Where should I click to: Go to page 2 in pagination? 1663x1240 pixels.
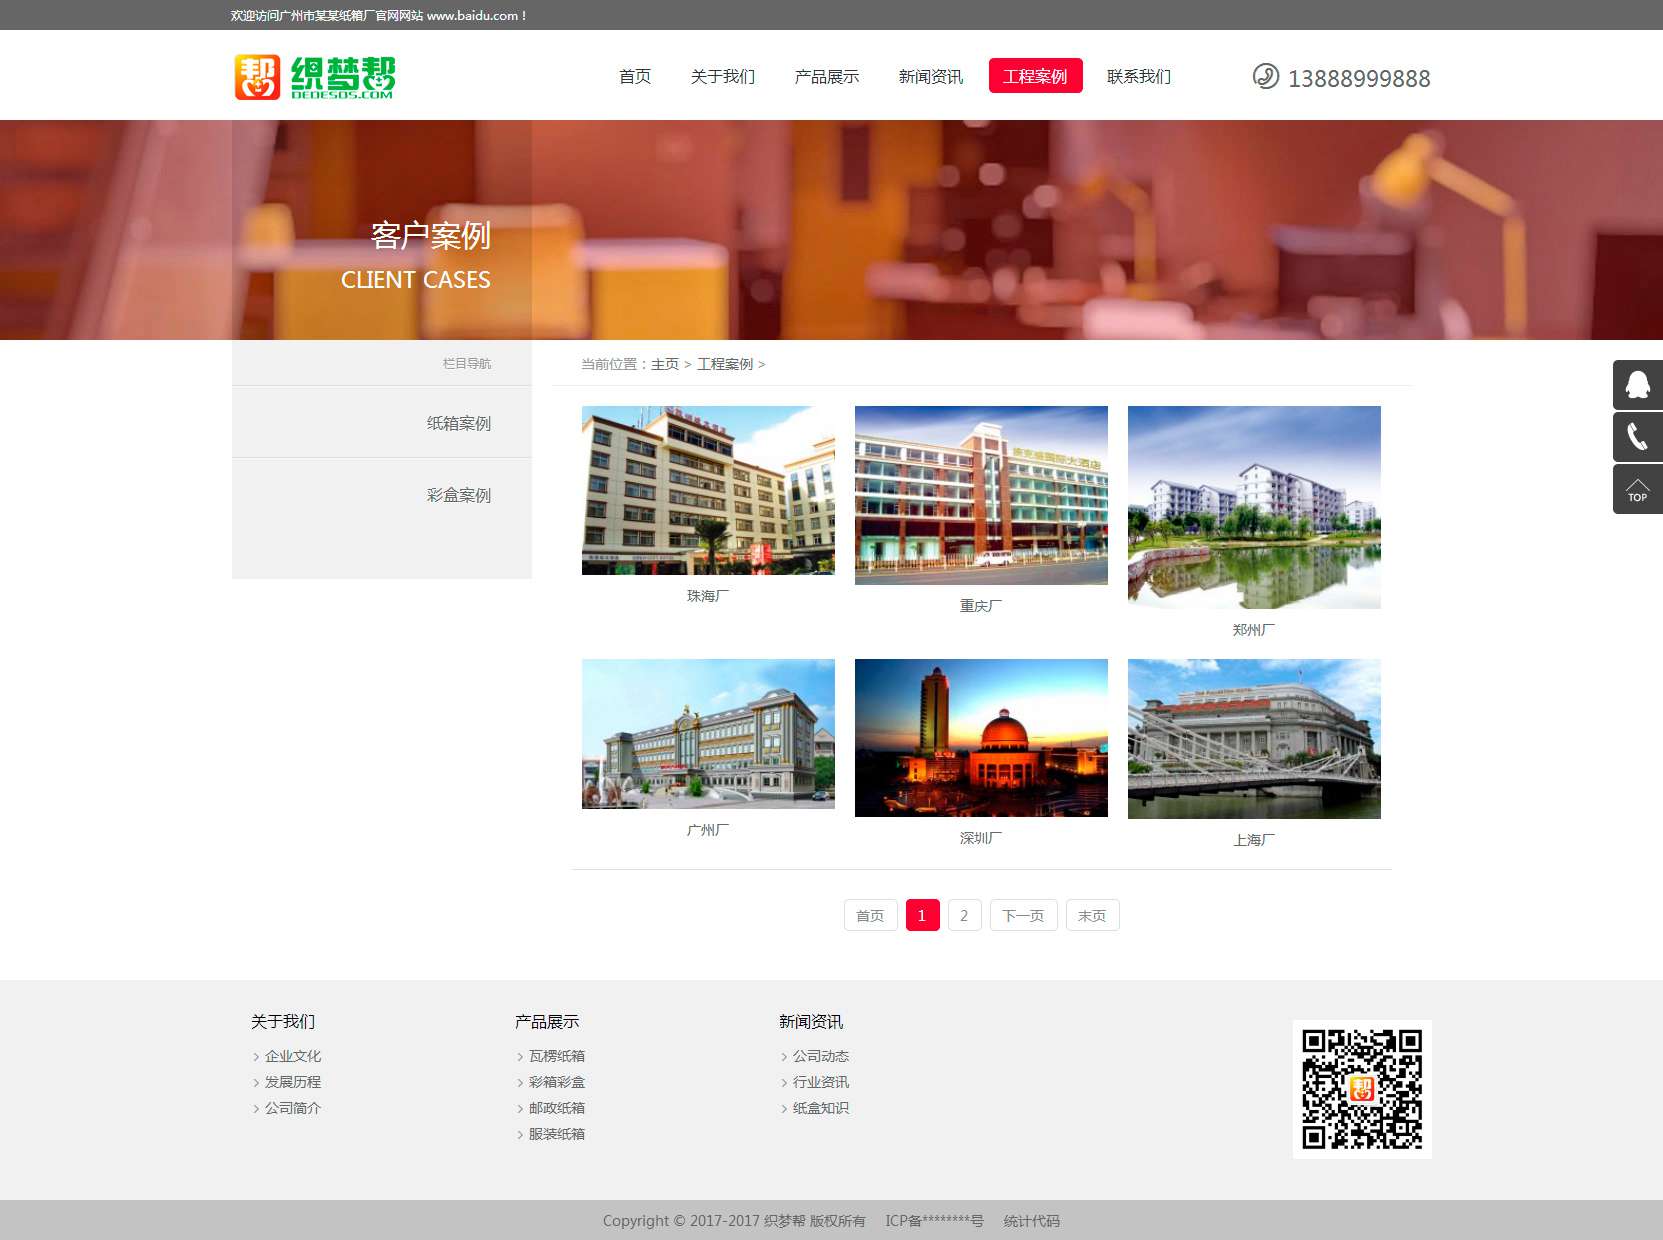click(964, 916)
